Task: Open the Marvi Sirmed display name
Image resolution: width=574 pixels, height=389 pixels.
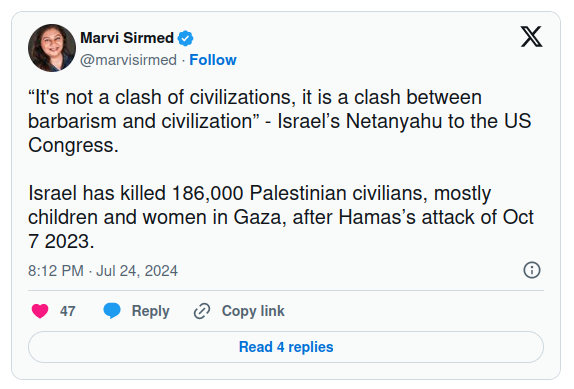Action: point(127,38)
